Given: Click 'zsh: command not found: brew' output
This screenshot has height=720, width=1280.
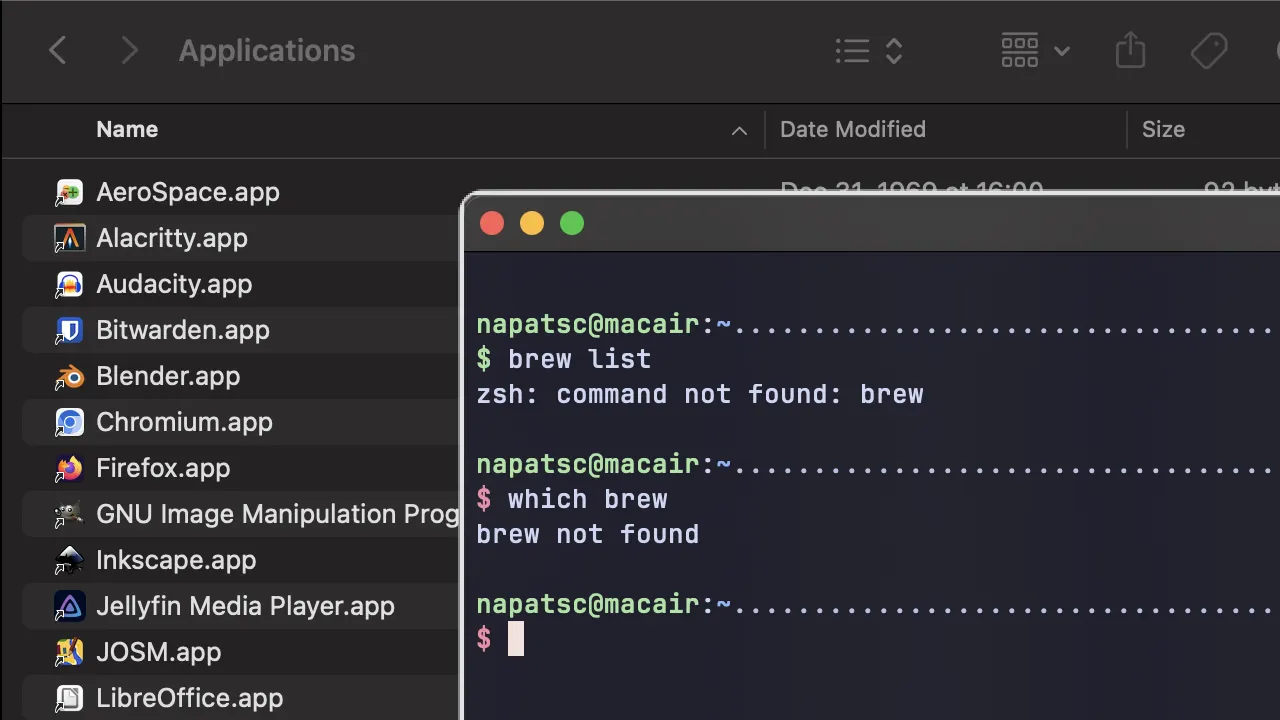Looking at the screenshot, I should (700, 394).
